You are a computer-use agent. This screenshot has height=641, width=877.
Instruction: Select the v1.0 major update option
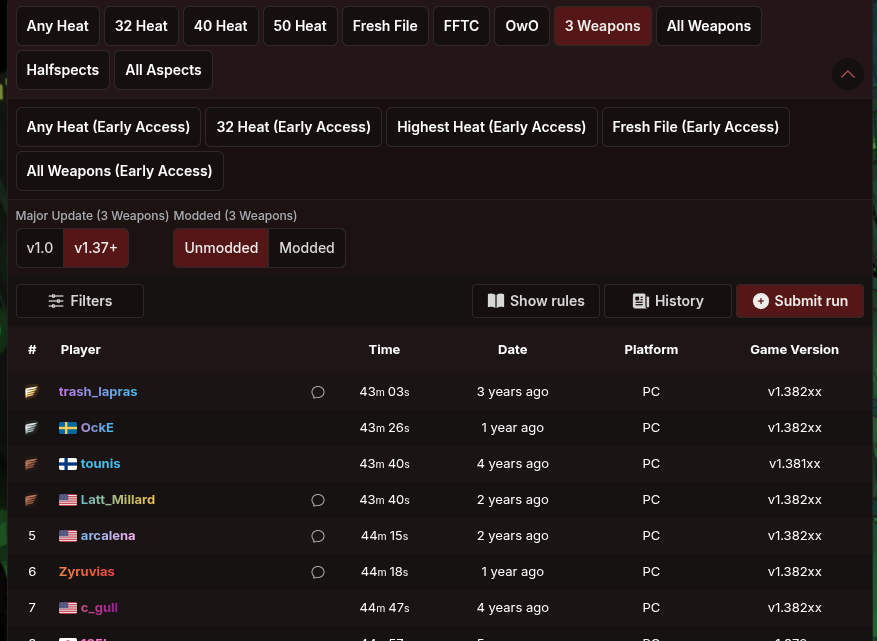[x=40, y=248]
